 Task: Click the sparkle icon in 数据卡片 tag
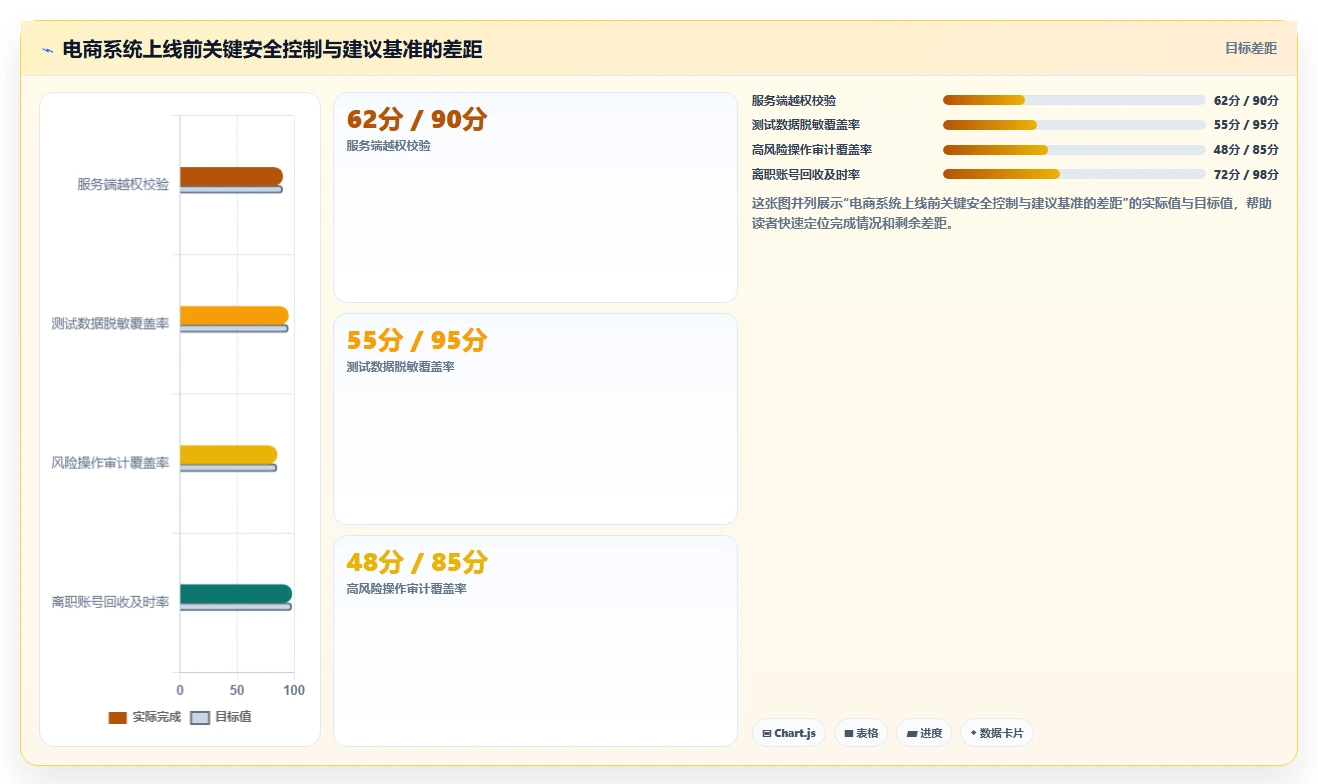click(973, 733)
